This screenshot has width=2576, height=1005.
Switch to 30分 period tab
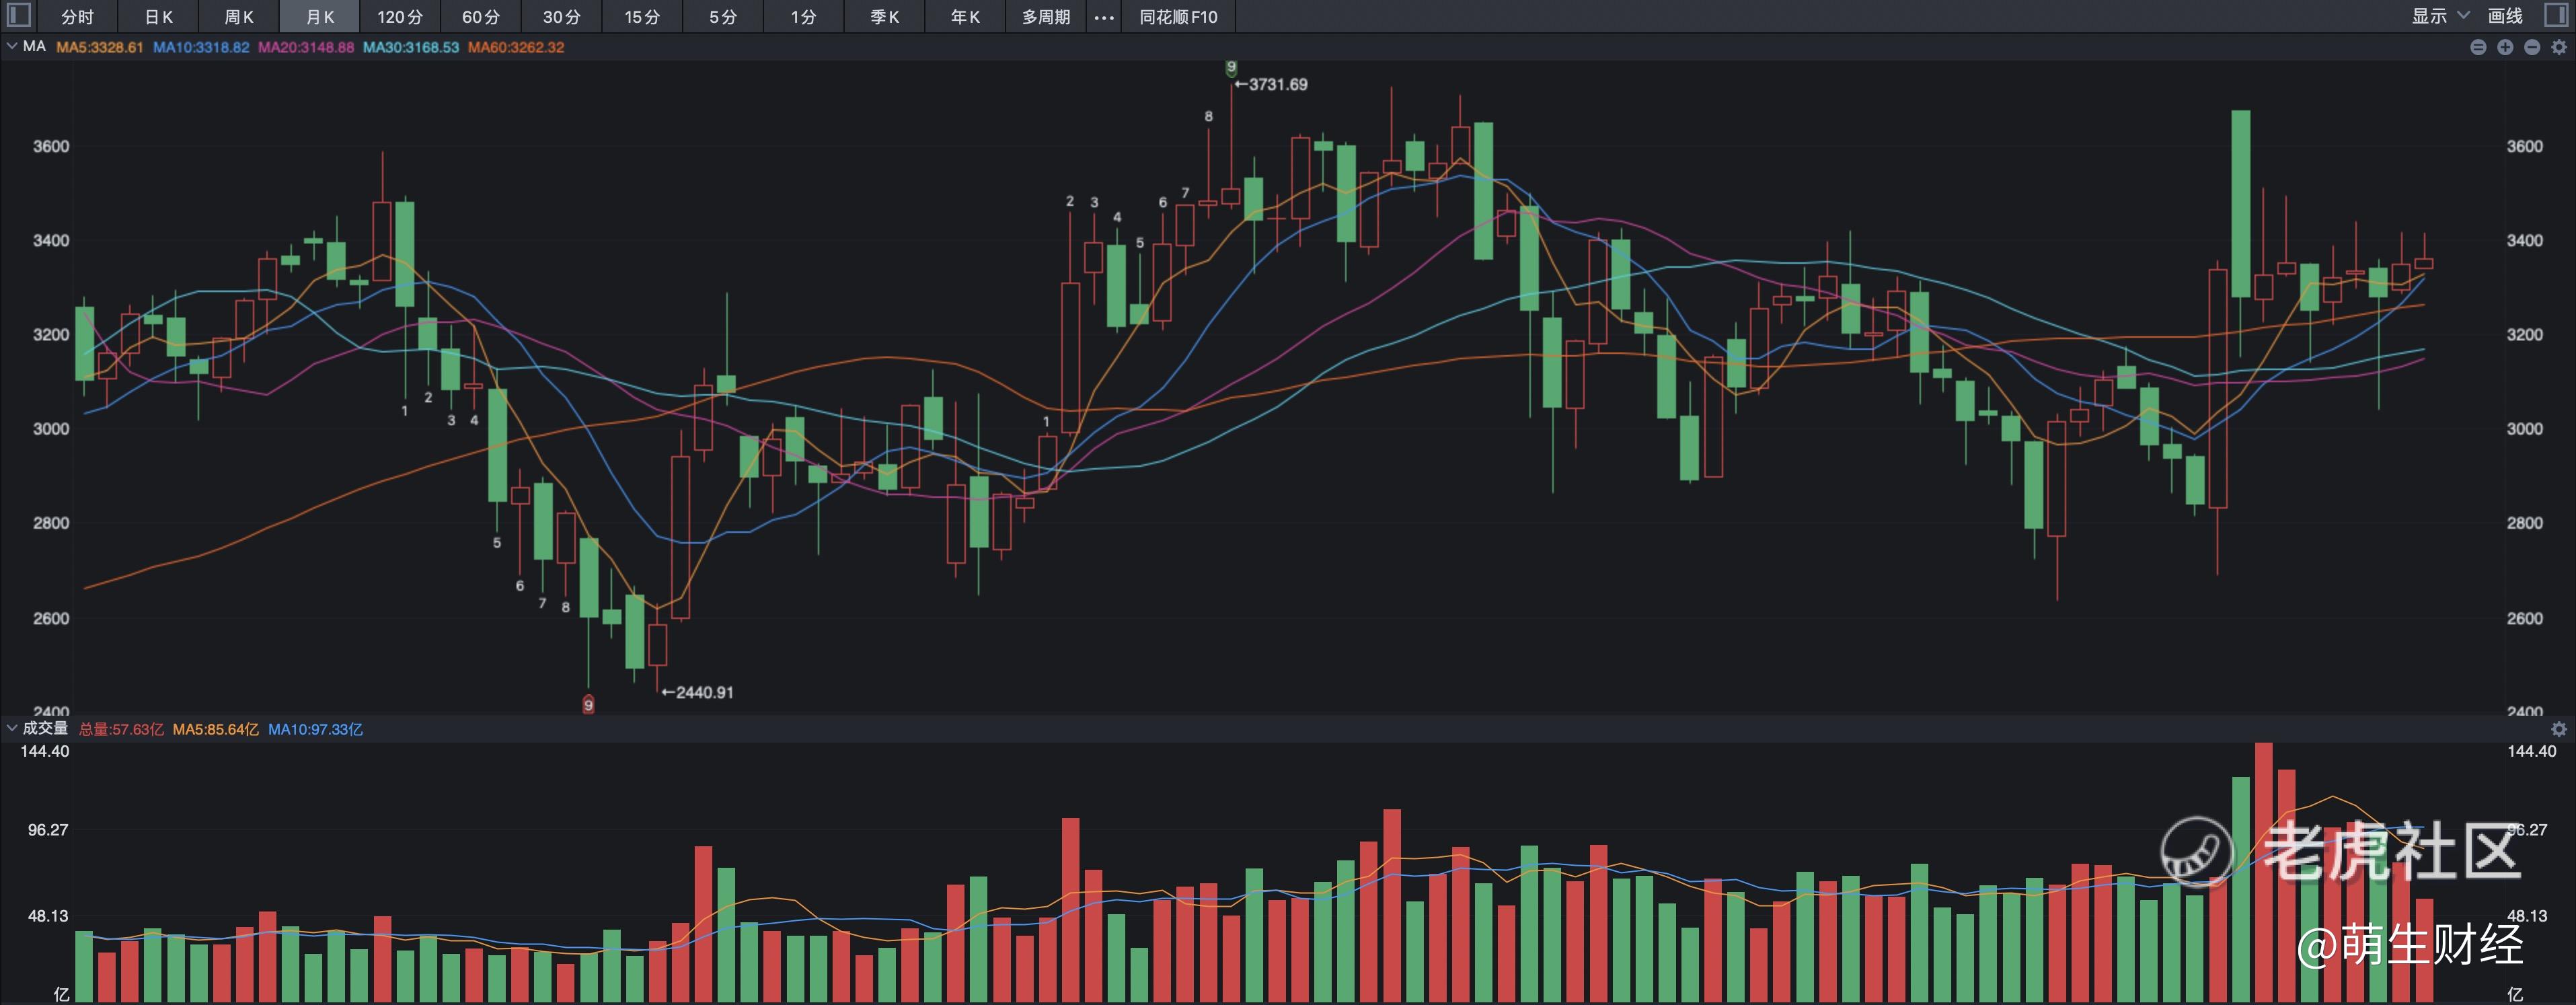(x=562, y=17)
